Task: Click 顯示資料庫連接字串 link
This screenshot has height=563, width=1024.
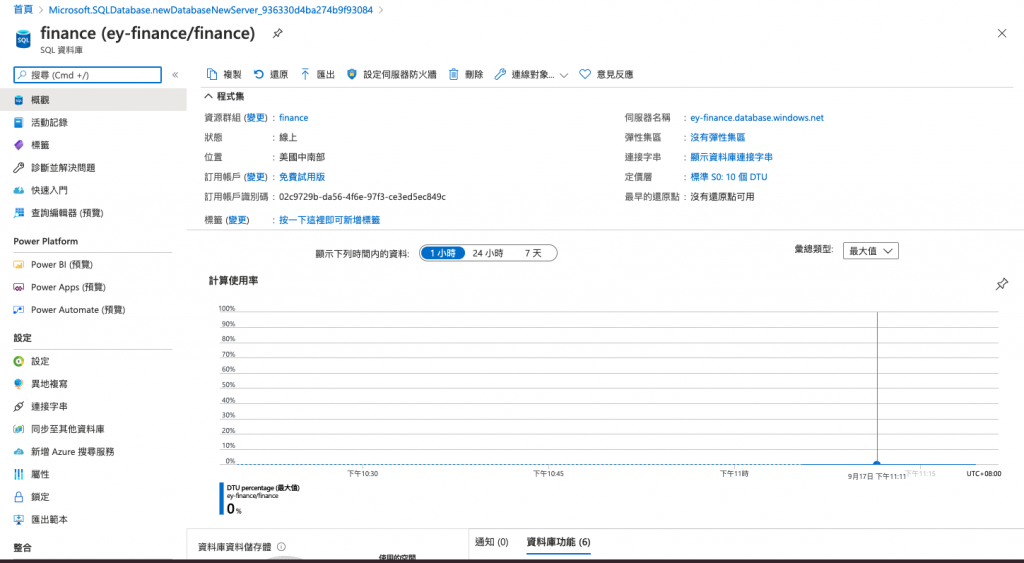Action: 731,157
